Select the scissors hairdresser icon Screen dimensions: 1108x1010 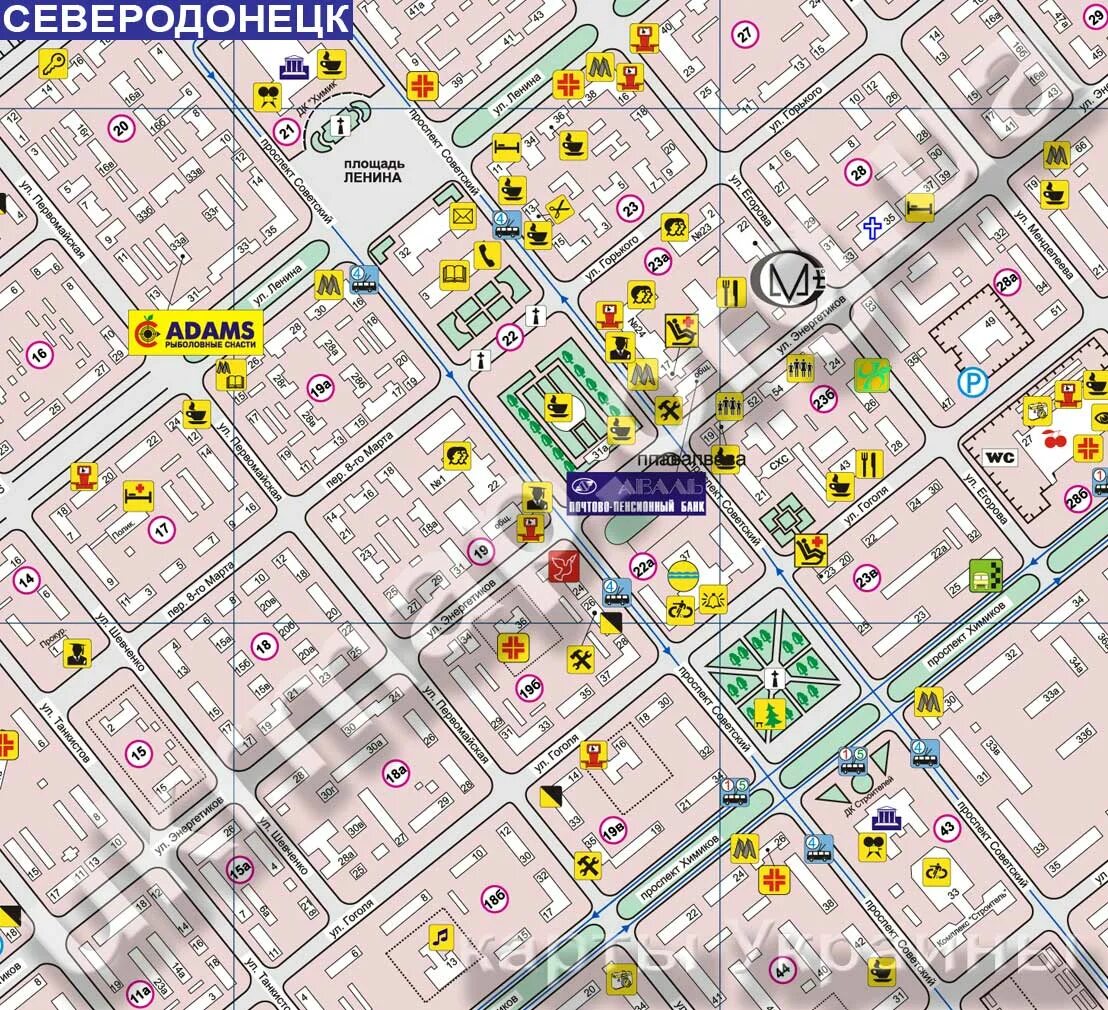click(560, 209)
